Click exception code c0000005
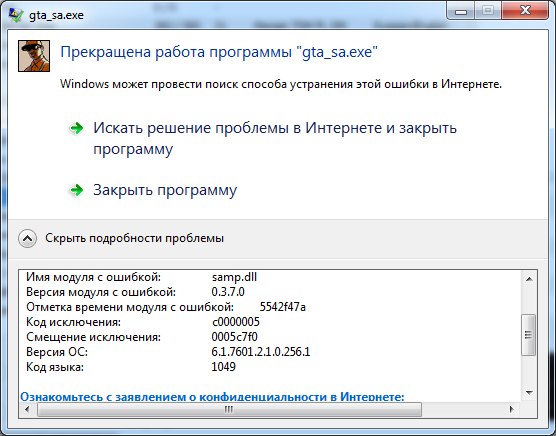Screen dimensions: 556x436 pos(236,322)
